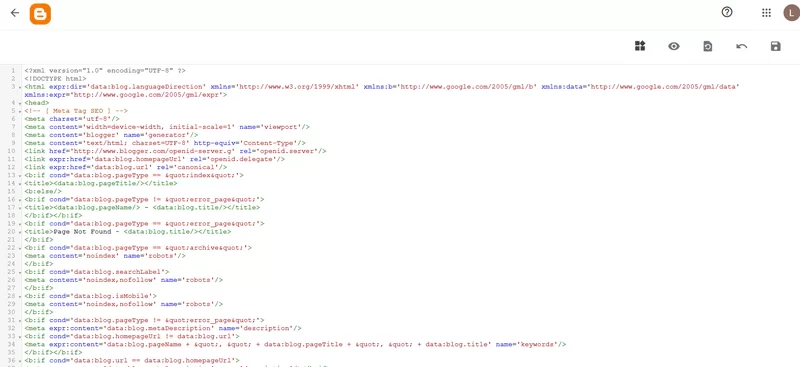
Task: Go back using the arrow icon
Action: [15, 13]
